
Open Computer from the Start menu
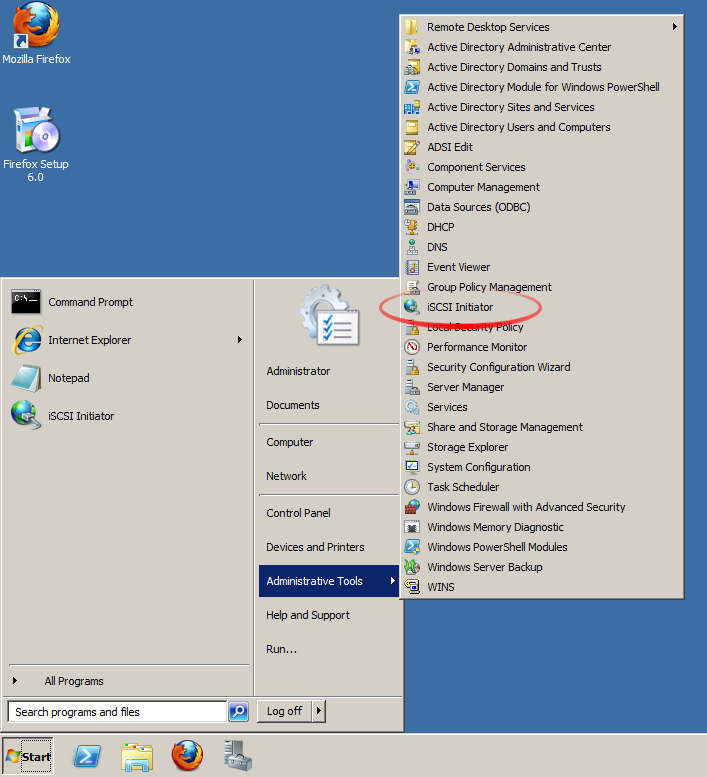point(290,442)
